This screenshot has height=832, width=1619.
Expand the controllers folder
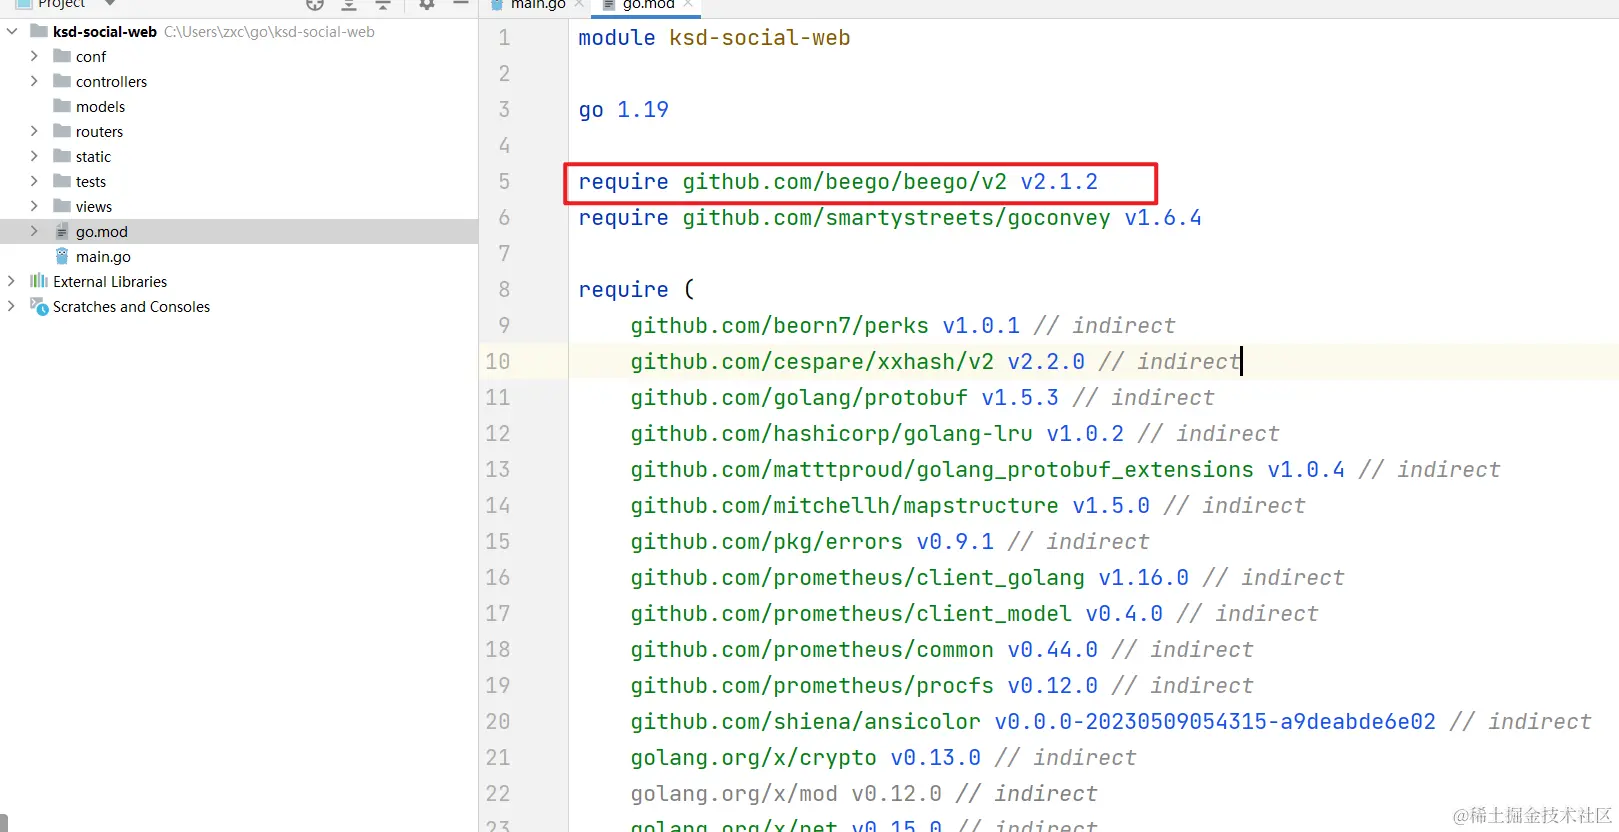(34, 81)
